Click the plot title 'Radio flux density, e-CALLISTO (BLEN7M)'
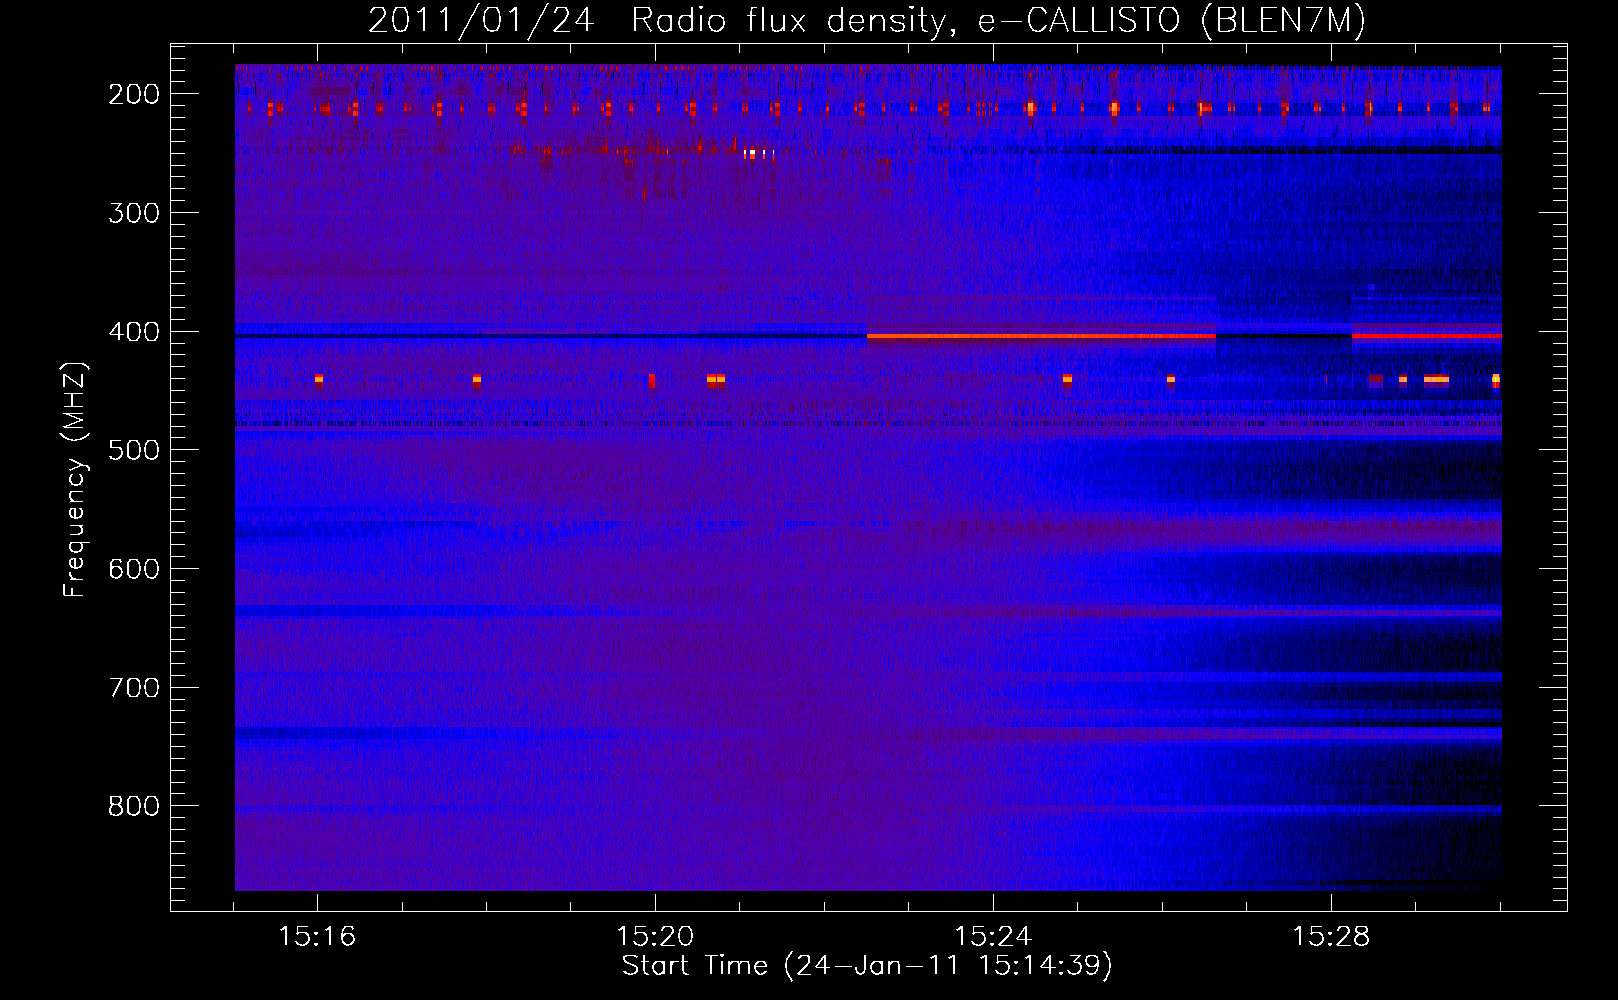 (x=998, y=21)
